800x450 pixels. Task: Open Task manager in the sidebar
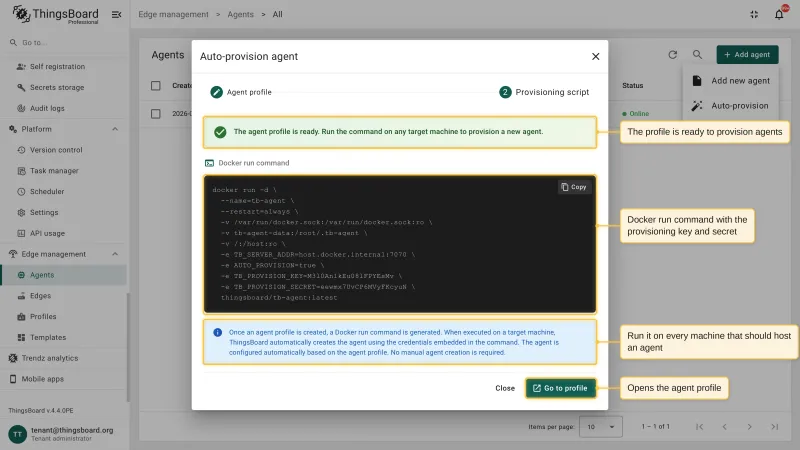[x=64, y=171]
